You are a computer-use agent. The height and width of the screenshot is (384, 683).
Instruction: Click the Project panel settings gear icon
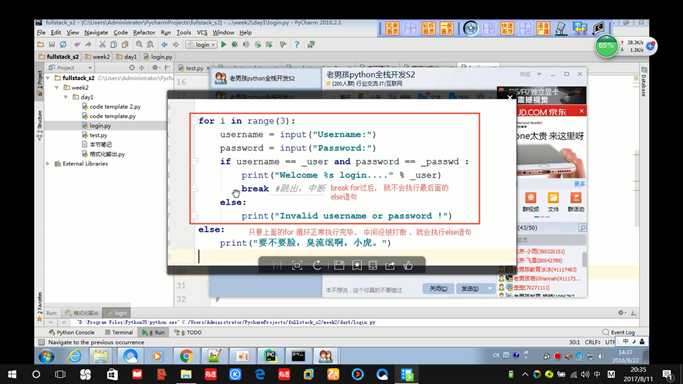154,68
